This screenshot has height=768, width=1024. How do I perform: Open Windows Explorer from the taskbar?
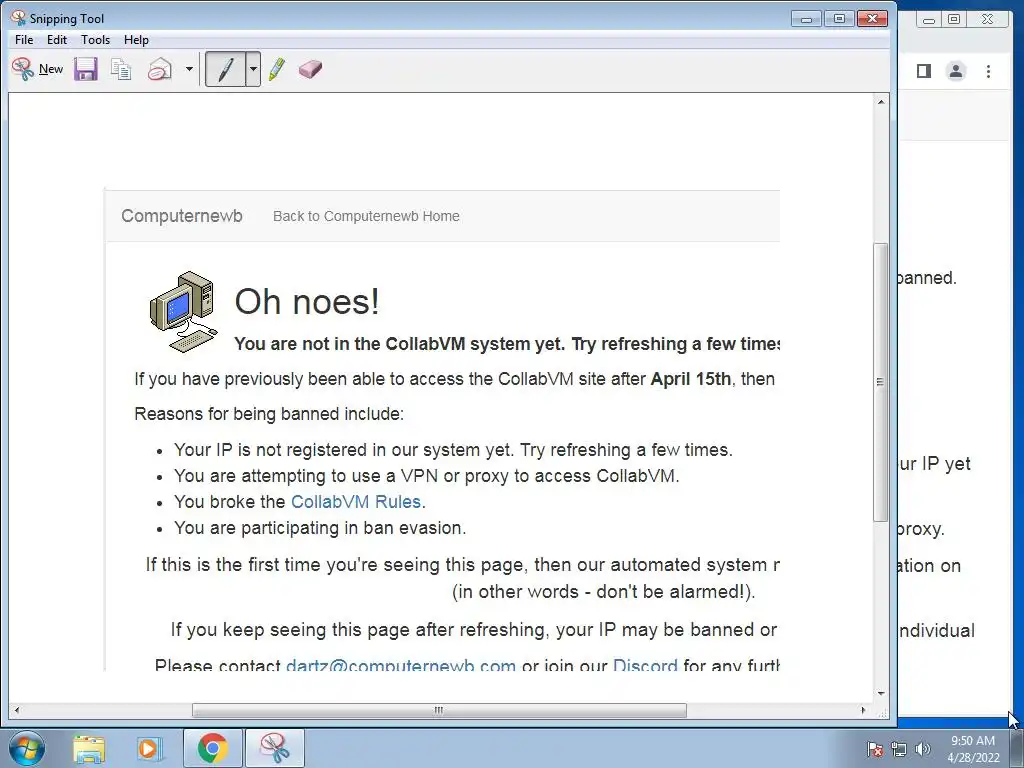tap(89, 748)
